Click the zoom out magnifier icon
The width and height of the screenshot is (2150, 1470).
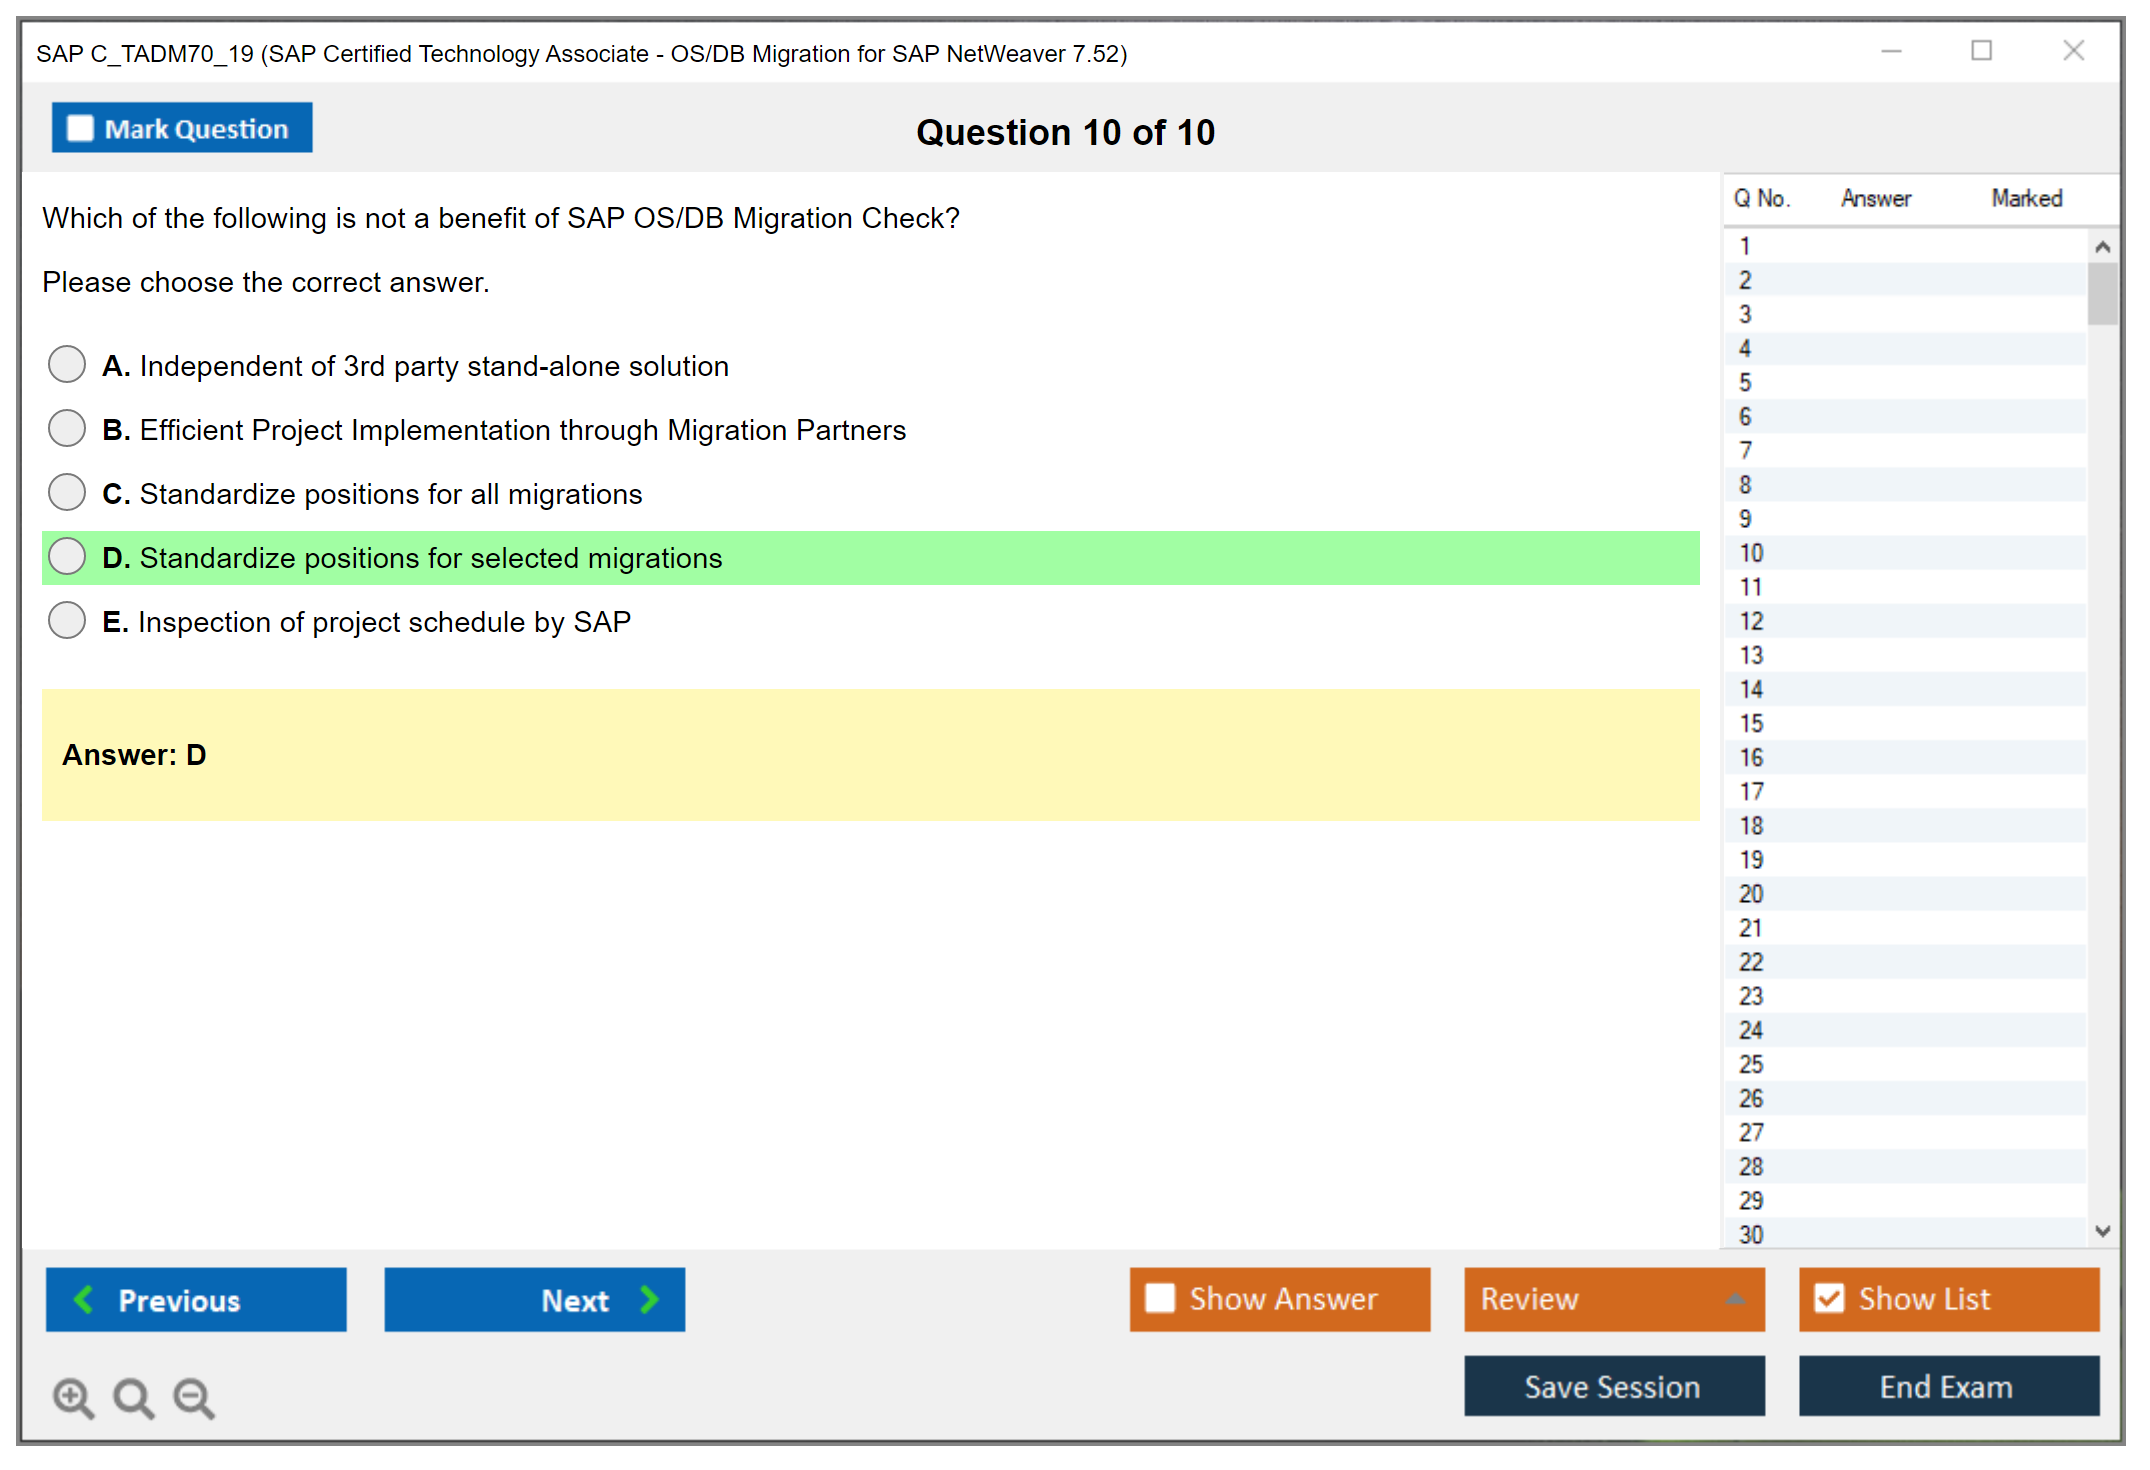click(x=194, y=1397)
